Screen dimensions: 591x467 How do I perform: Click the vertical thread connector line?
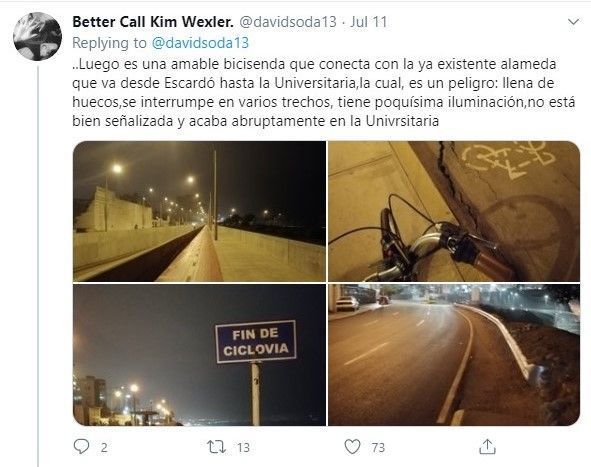pos(38,266)
